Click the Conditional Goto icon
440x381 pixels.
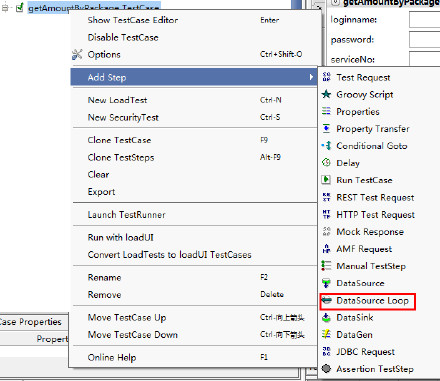pos(326,146)
